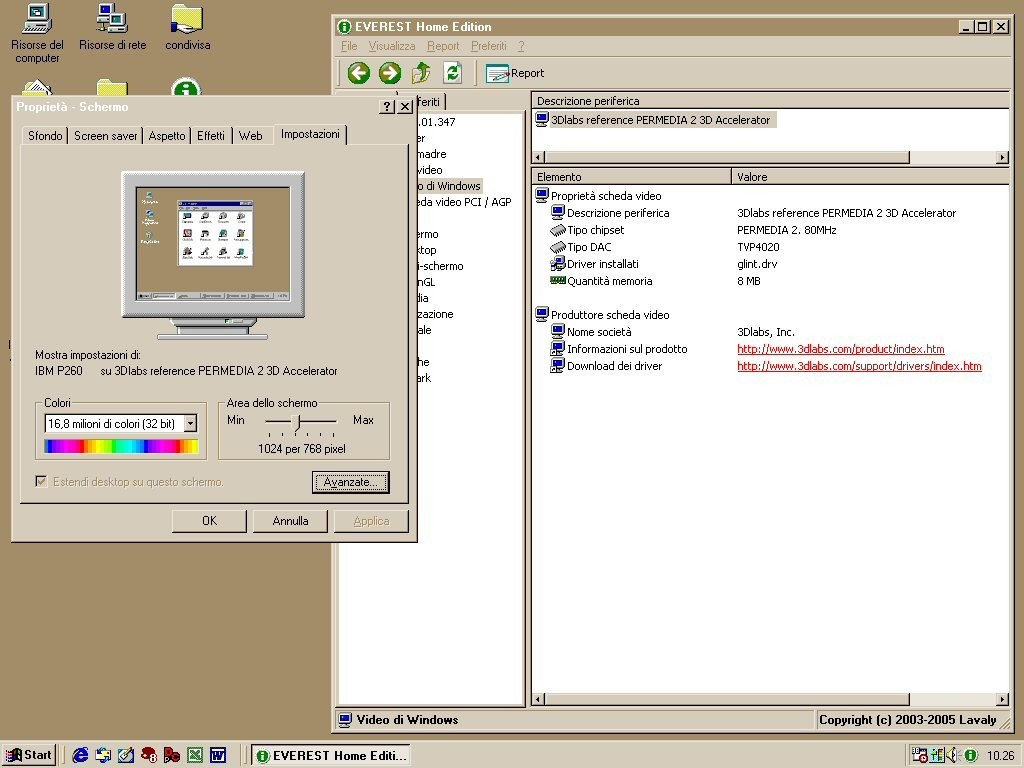The height and width of the screenshot is (768, 1024).
Task: Click the chip icon beside Tipo DAC
Action: click(558, 247)
